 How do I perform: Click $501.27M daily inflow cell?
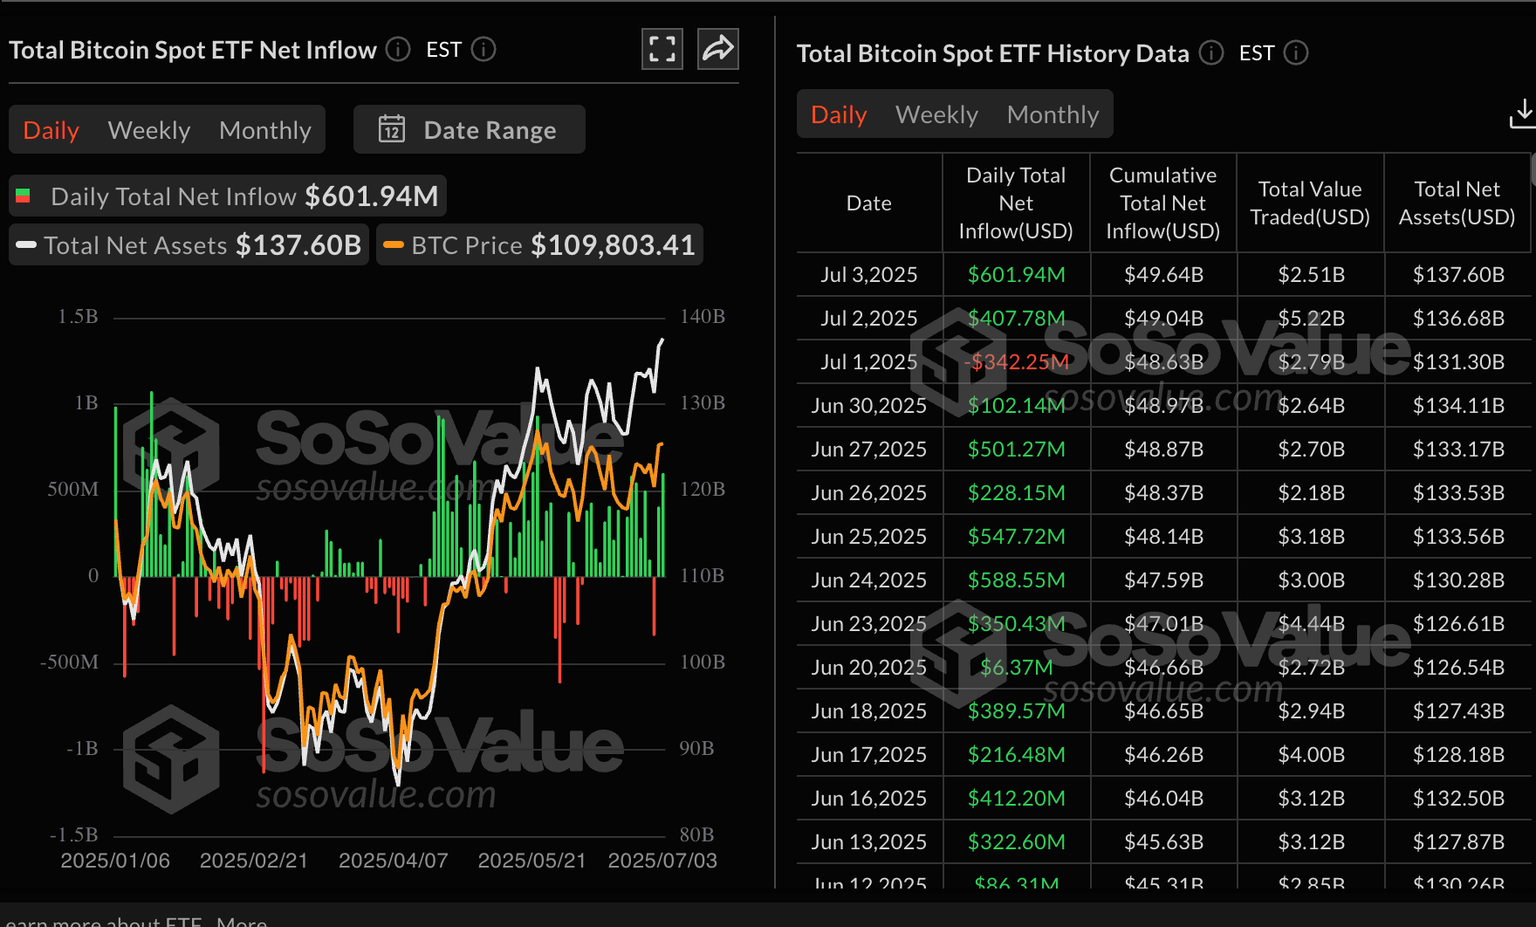(1016, 449)
